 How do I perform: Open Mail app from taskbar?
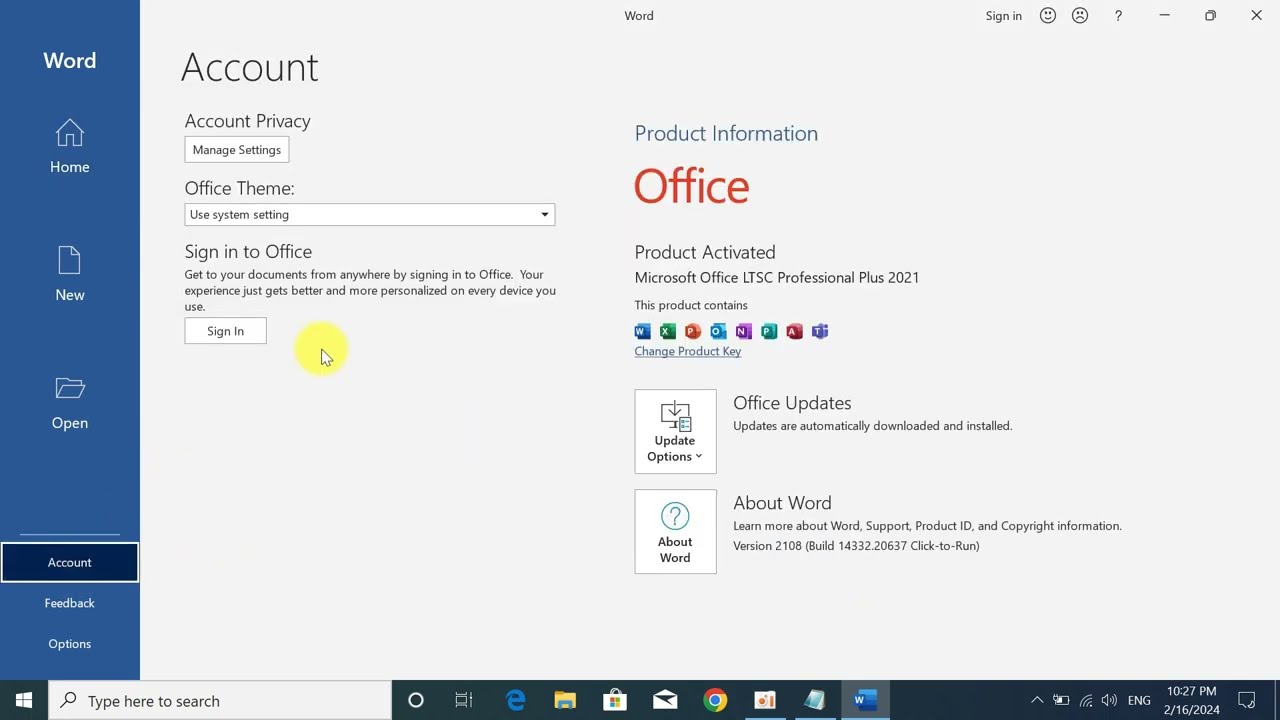click(665, 700)
